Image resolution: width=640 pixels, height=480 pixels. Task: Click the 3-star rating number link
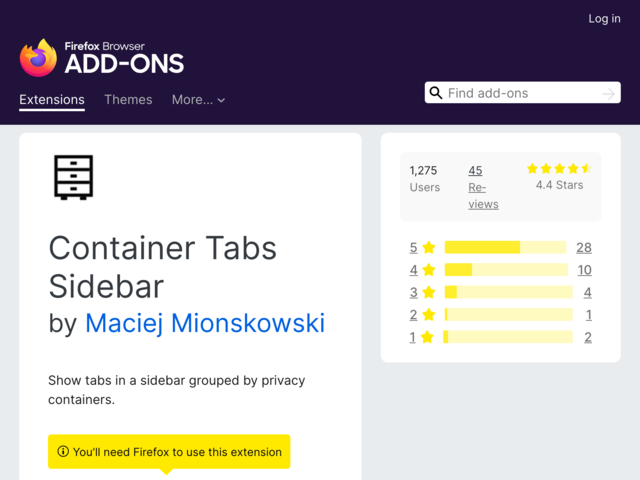(413, 292)
